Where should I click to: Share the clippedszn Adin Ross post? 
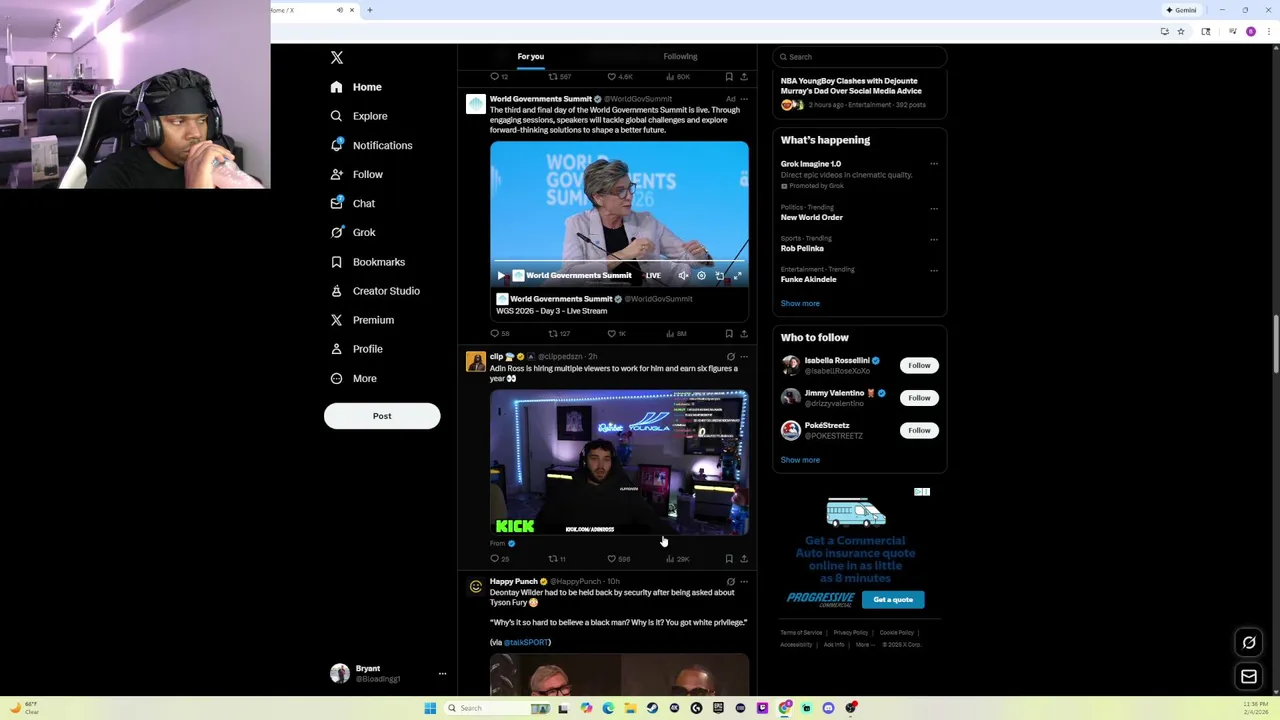[743, 559]
